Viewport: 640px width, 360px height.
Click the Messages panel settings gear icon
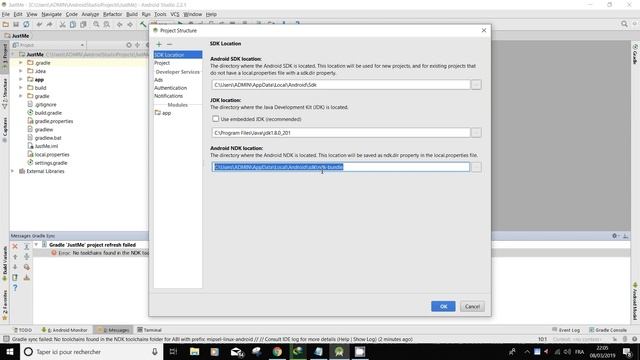pyautogui.click(x=615, y=236)
